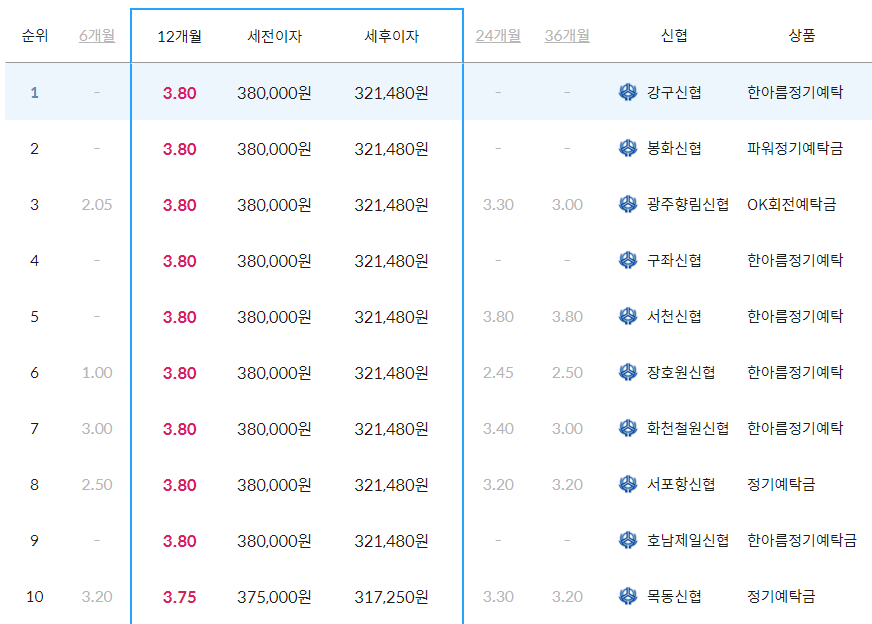Select product 한아름정기예탁금 of 호남제일신협
This screenshot has height=624, width=872.
pos(801,541)
